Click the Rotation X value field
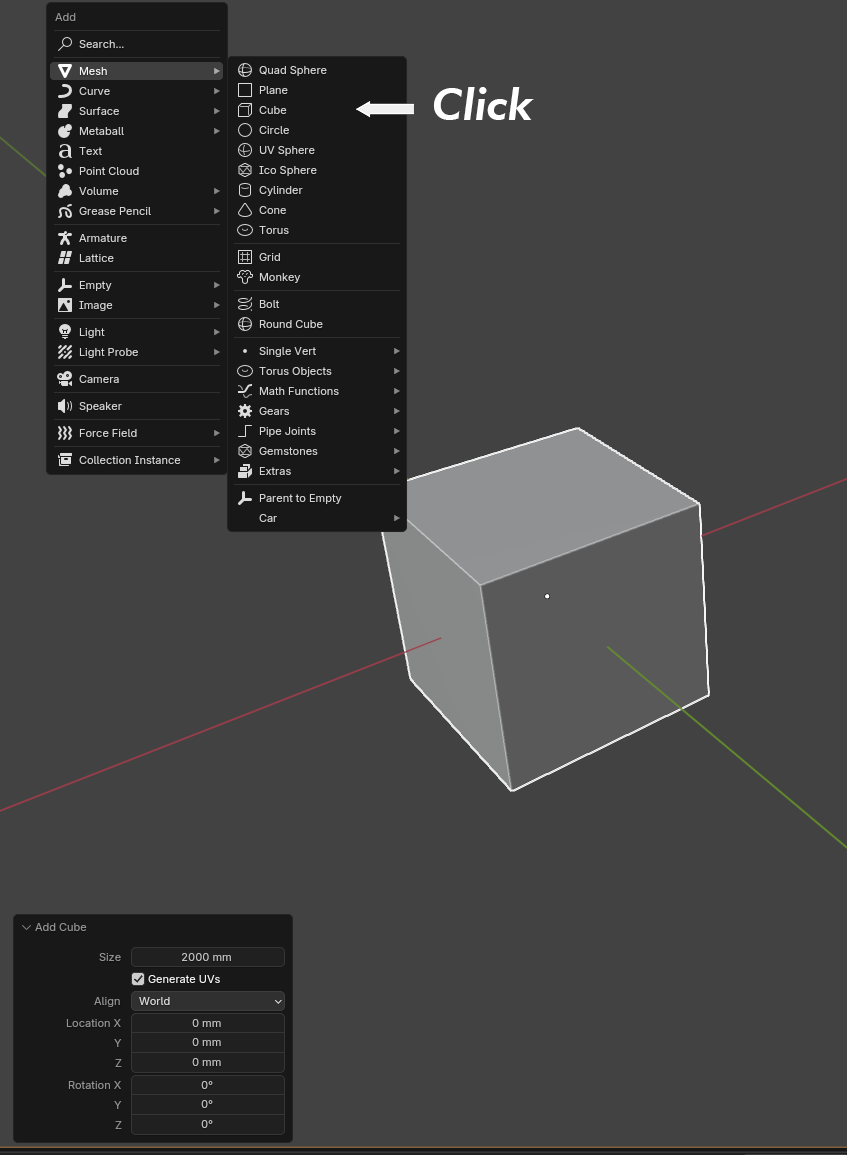 208,1085
